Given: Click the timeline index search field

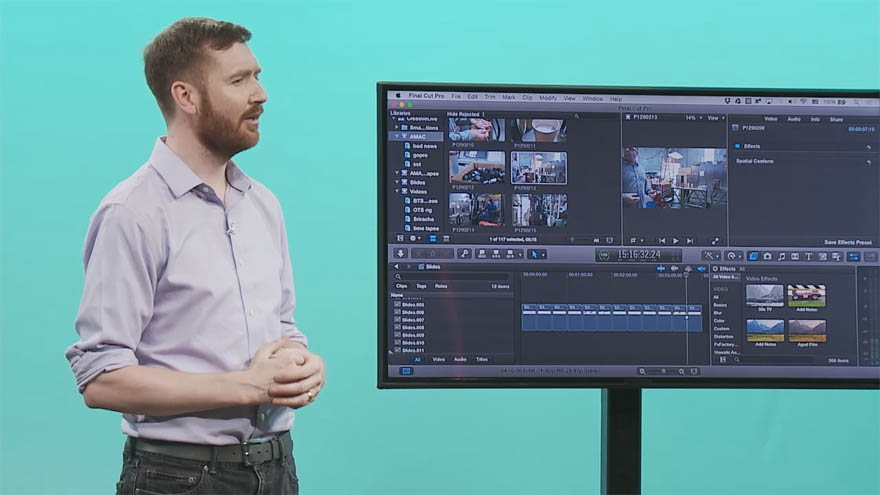Looking at the screenshot, I should pyautogui.click(x=452, y=277).
